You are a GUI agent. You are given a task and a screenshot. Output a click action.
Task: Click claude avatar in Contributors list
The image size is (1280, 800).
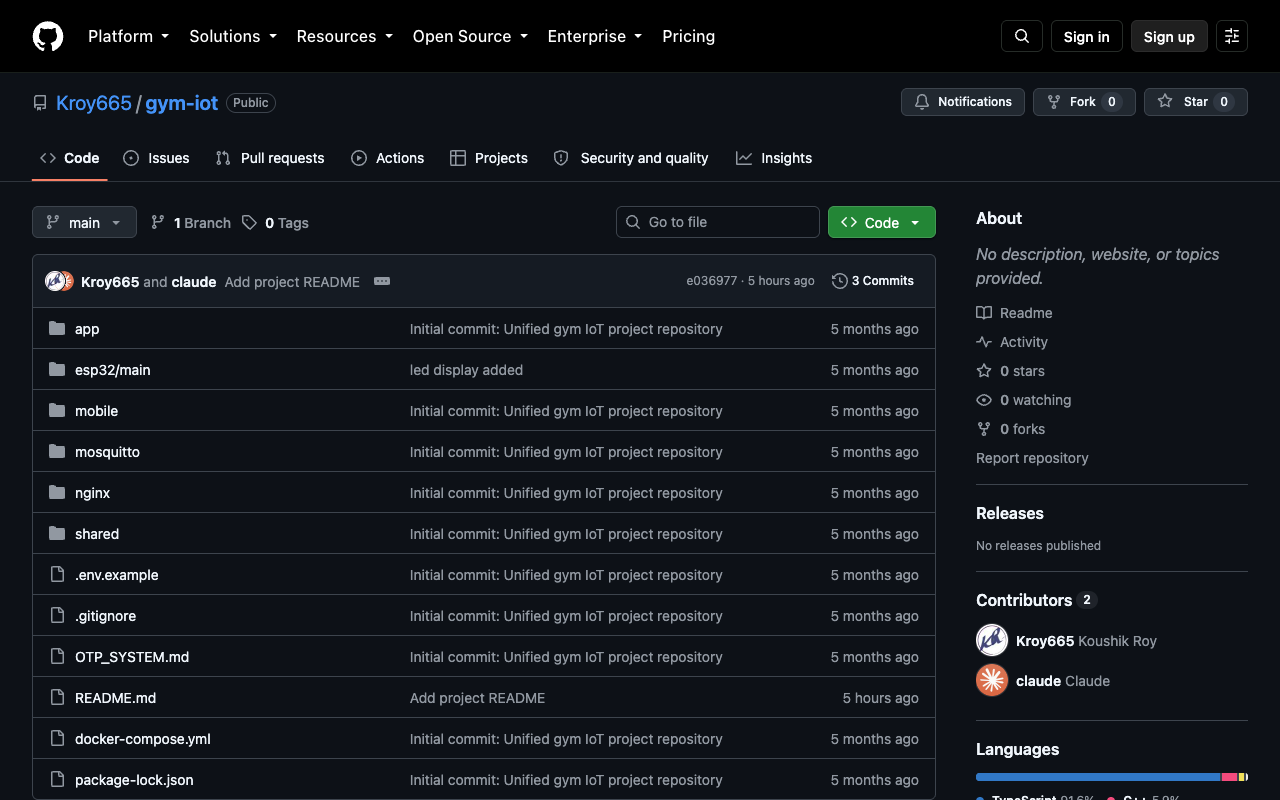[992, 680]
